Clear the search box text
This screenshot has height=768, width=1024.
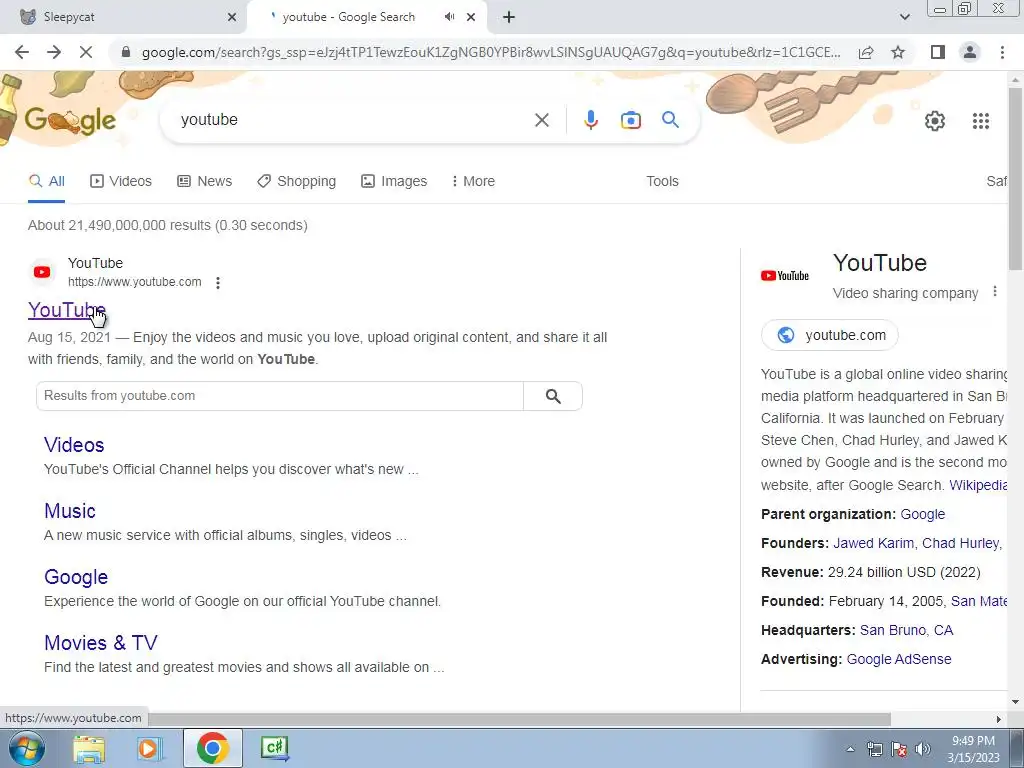pos(542,120)
